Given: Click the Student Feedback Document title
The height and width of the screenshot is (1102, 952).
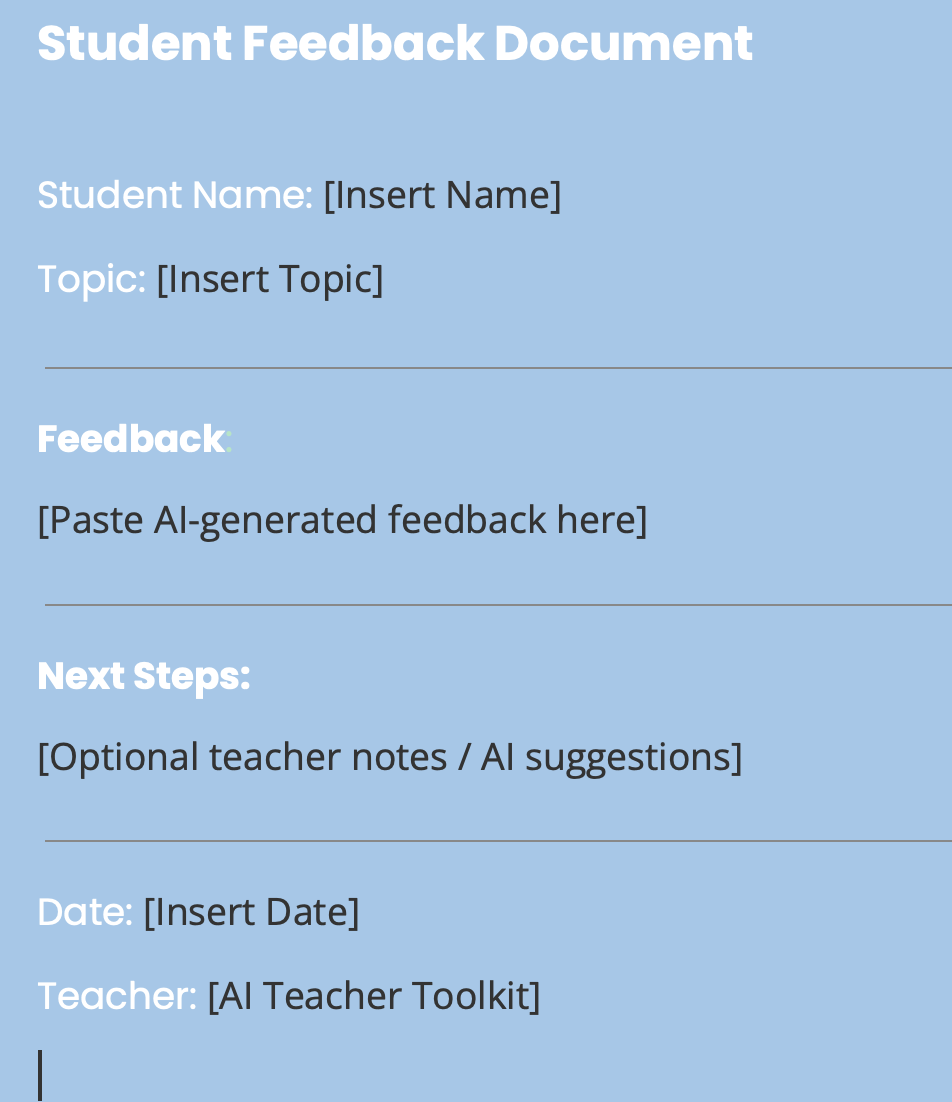Looking at the screenshot, I should coord(395,44).
